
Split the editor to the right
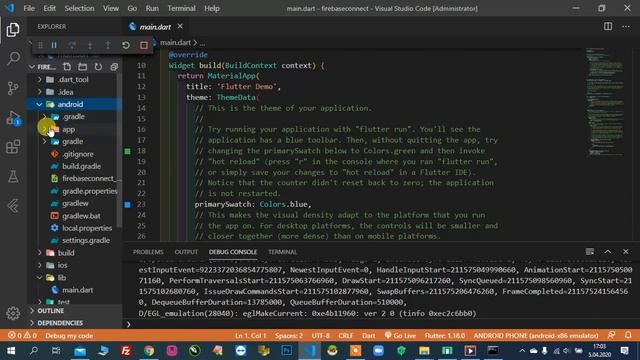[608, 27]
